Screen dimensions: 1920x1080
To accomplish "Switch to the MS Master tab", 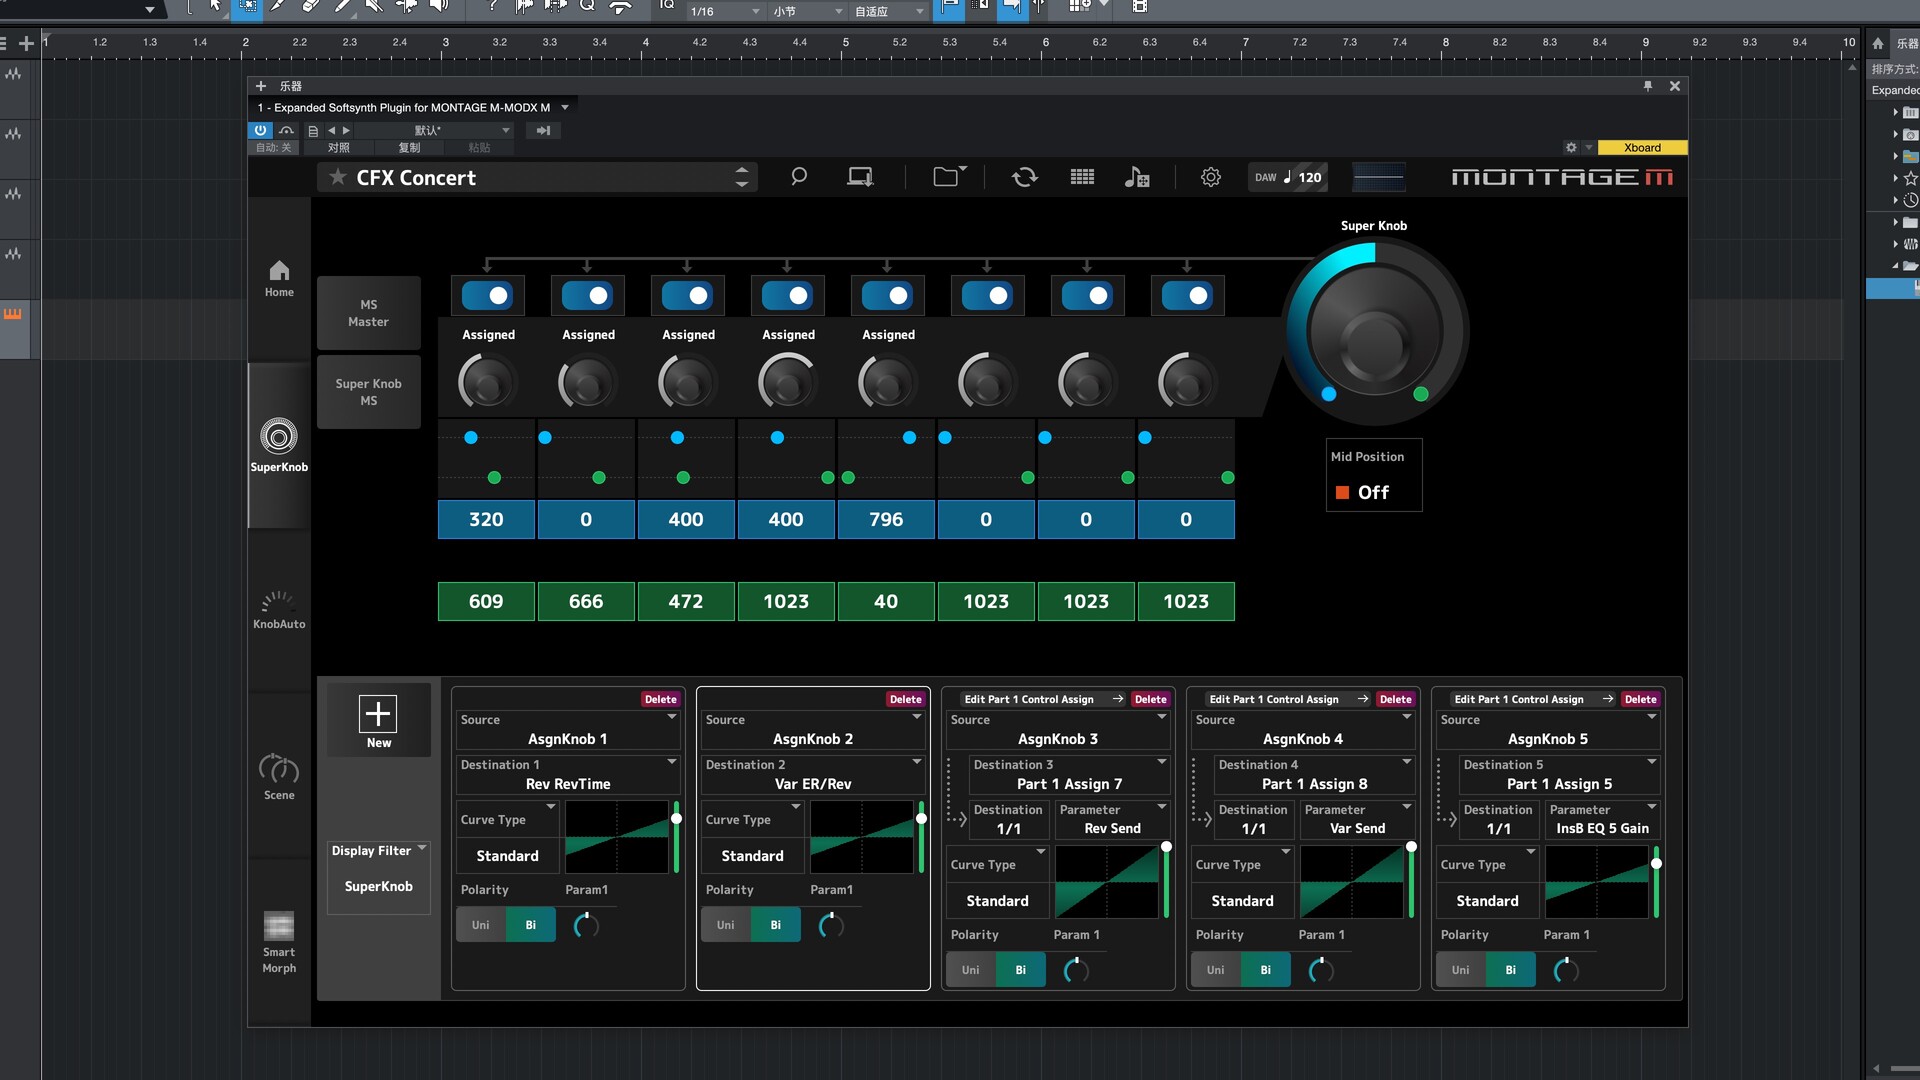I will click(x=368, y=313).
